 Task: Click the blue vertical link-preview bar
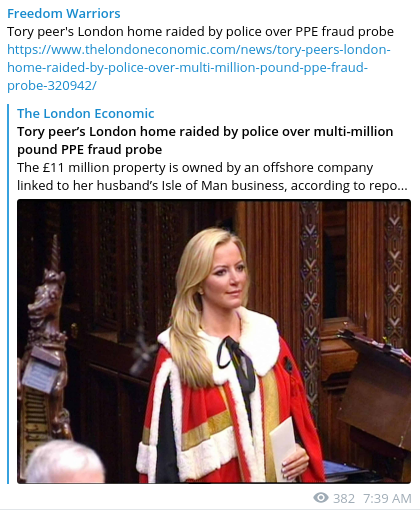(8, 294)
